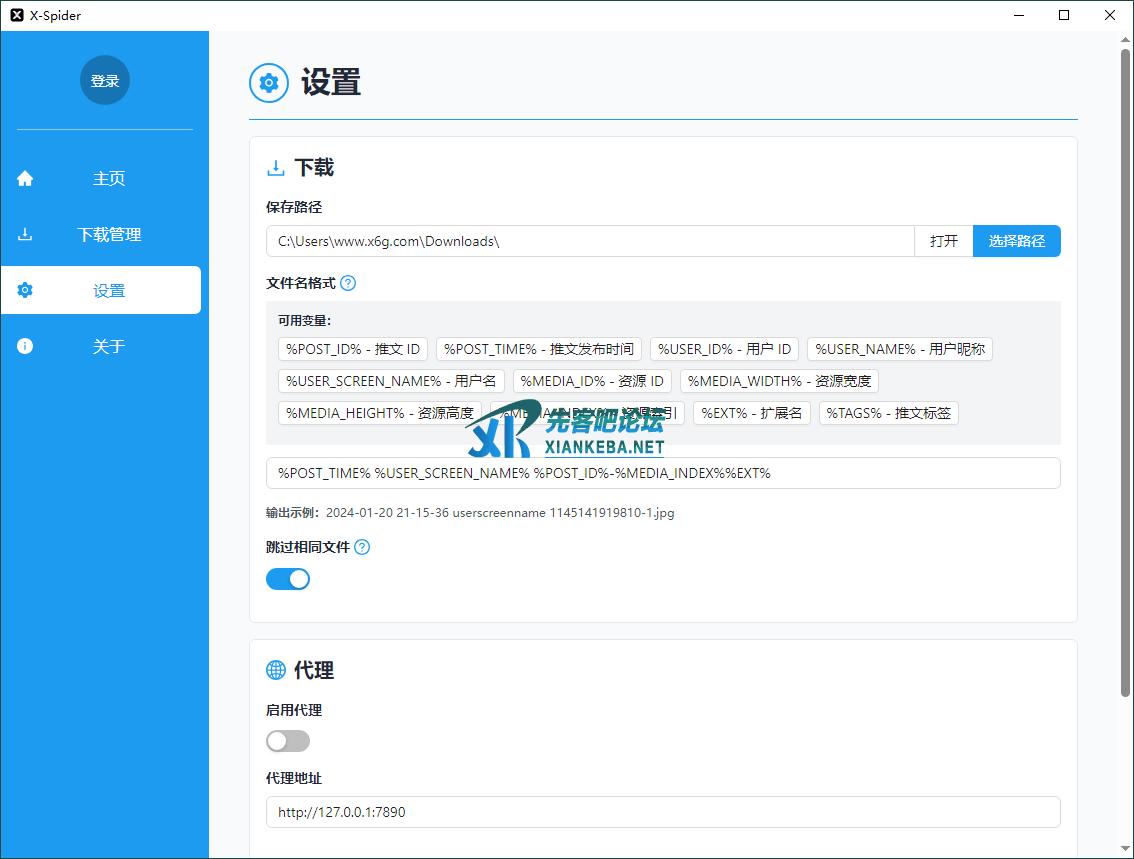Click the settings gear sidebar icon
The image size is (1134, 859).
(25, 290)
